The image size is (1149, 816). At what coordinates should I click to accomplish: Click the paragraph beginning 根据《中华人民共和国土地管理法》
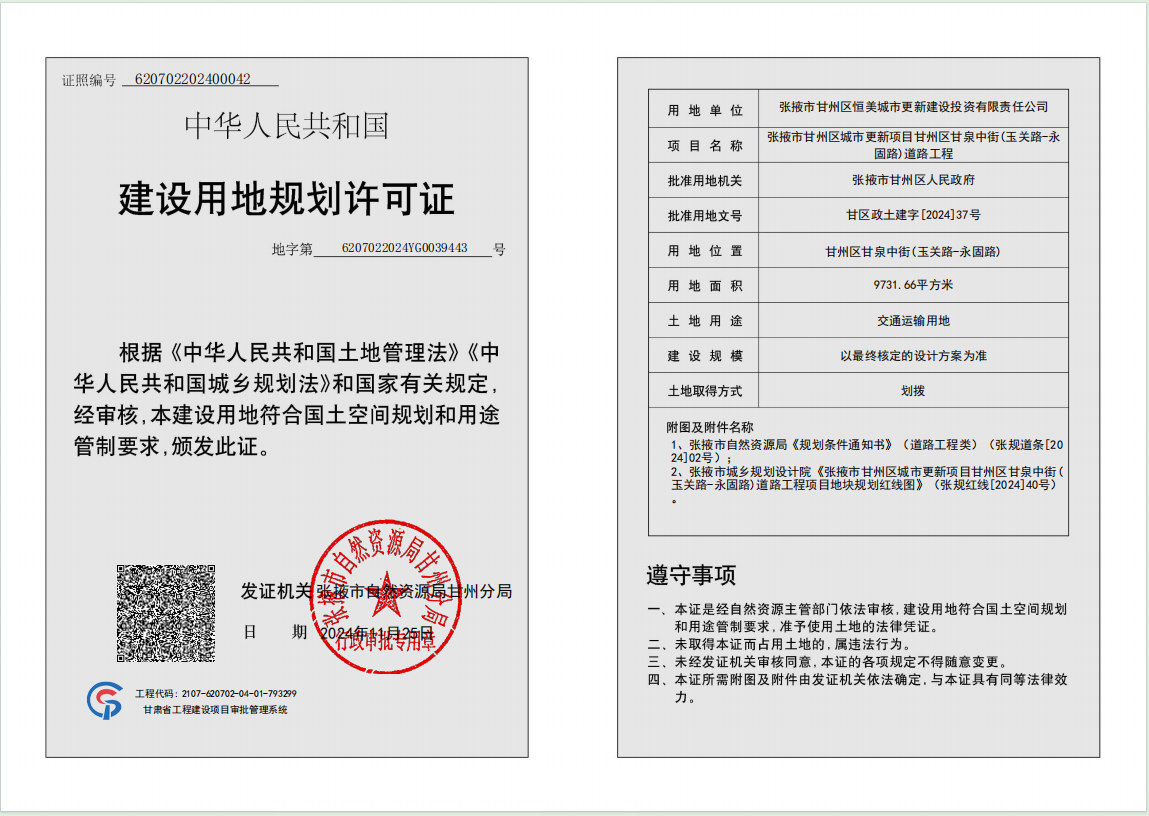point(287,399)
